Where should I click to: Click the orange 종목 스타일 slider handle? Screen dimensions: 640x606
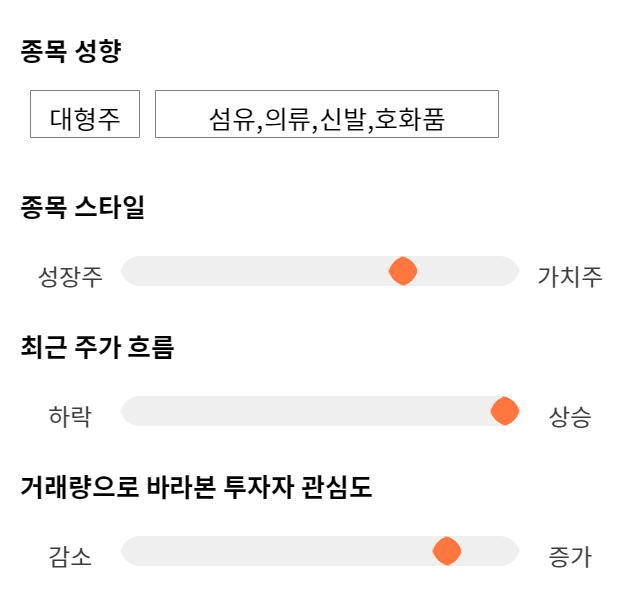[403, 271]
